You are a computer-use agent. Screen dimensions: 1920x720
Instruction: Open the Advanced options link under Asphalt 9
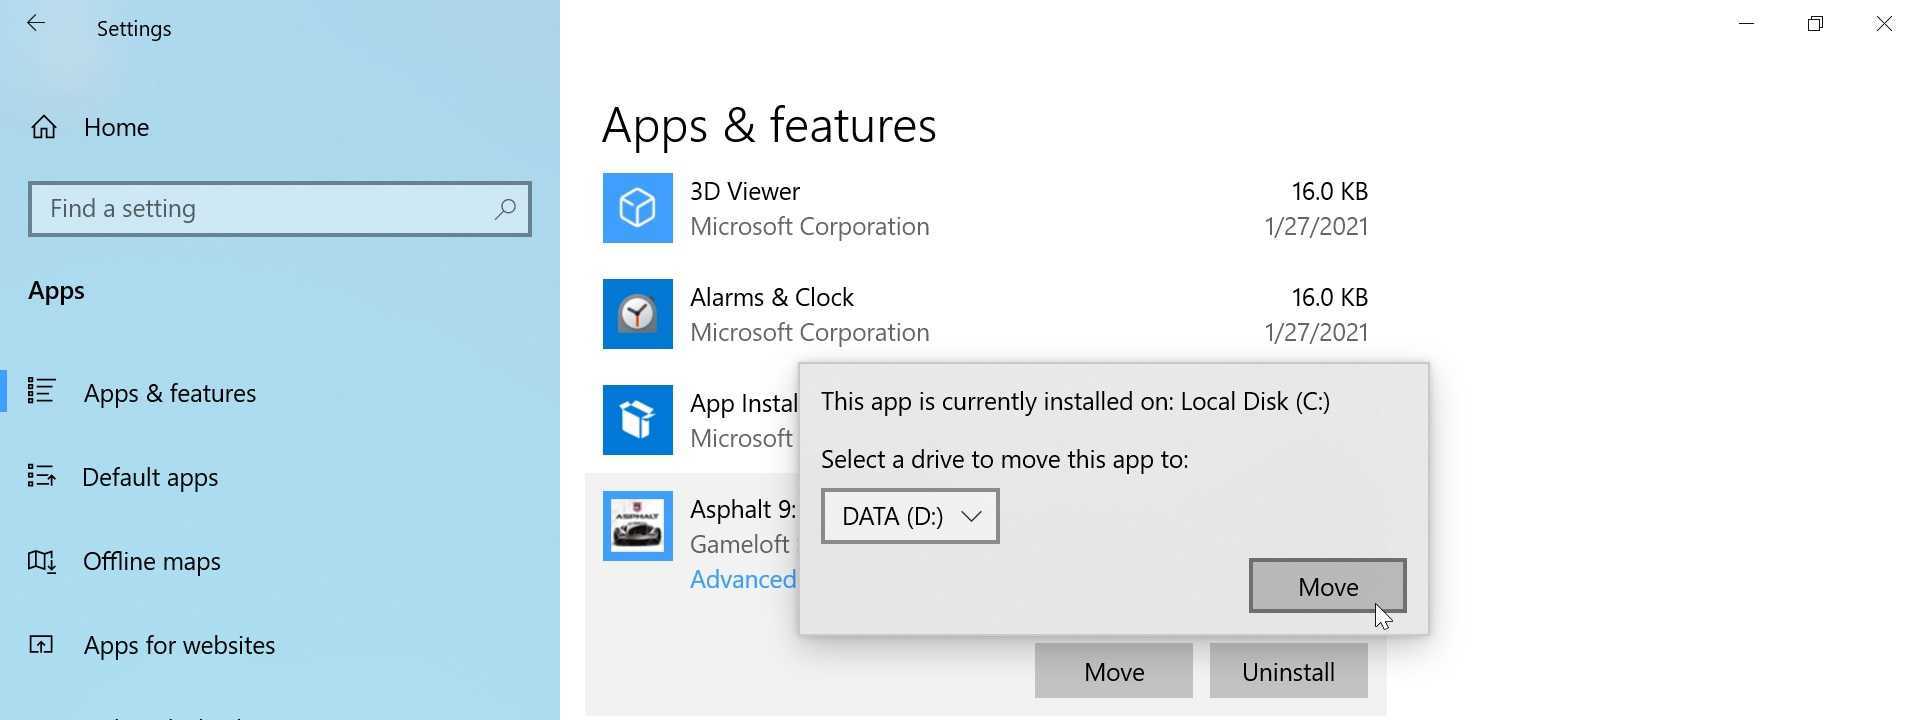[x=743, y=580]
